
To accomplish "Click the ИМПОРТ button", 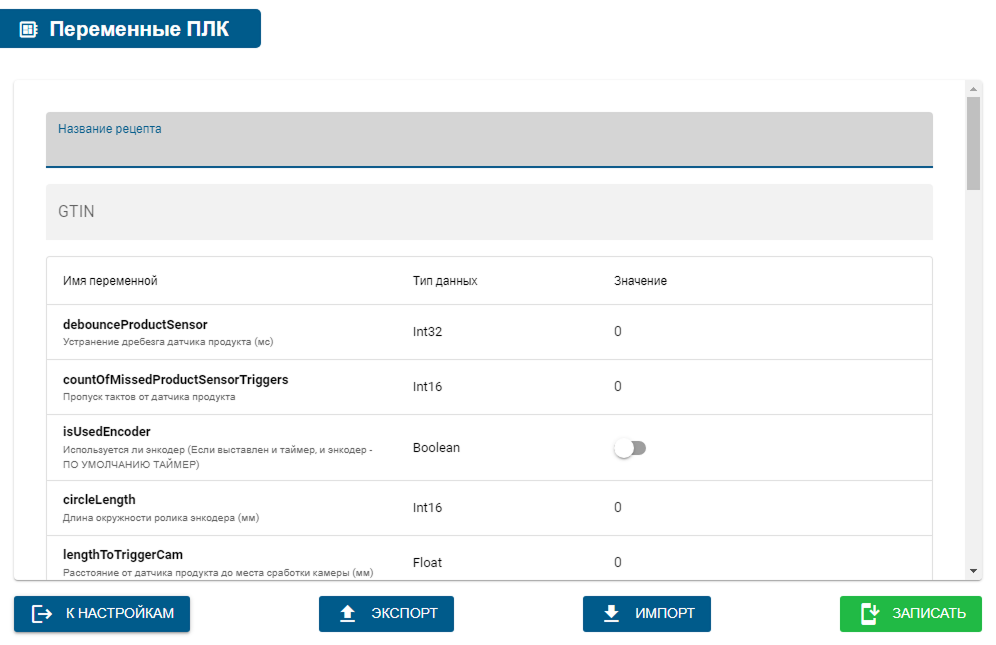I will (x=647, y=614).
